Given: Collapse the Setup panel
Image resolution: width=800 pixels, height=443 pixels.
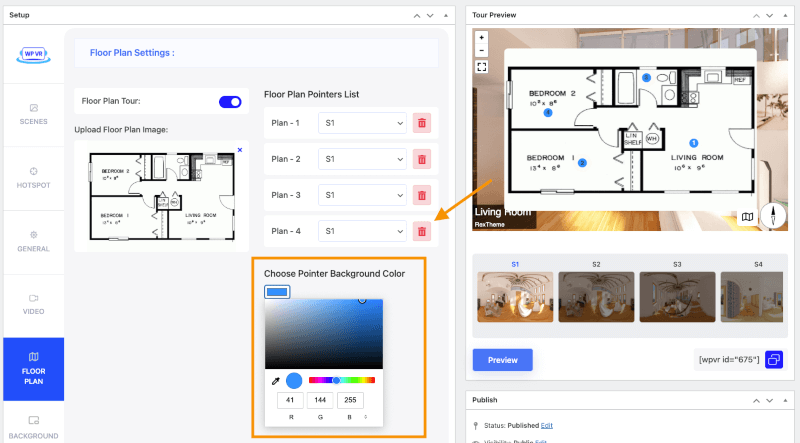Looking at the screenshot, I should 446,16.
